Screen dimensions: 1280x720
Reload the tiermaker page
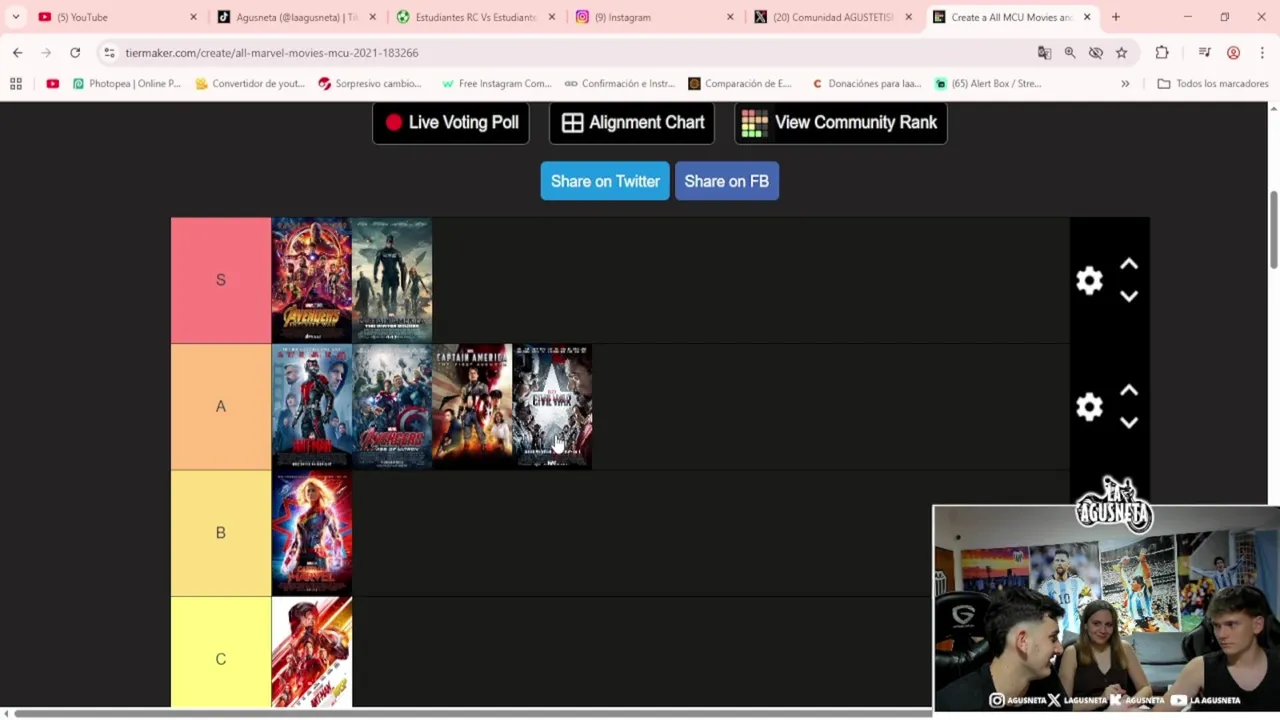[75, 53]
